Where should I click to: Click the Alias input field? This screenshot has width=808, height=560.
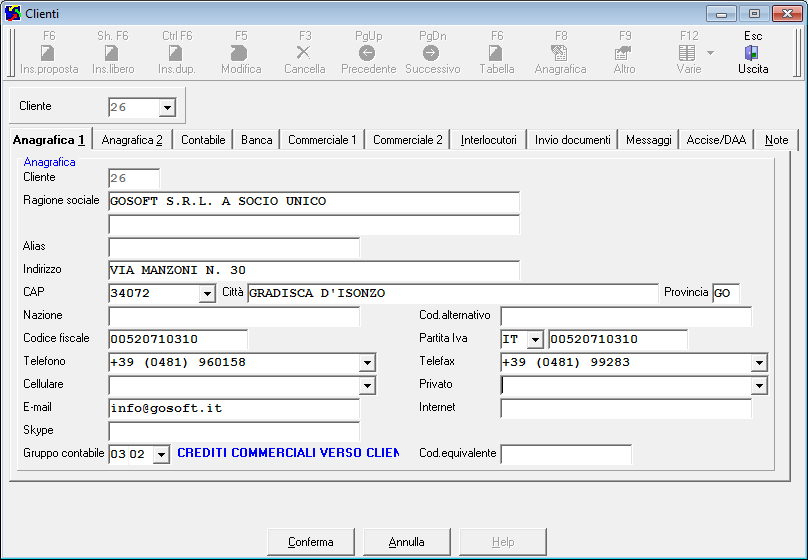pyautogui.click(x=234, y=247)
